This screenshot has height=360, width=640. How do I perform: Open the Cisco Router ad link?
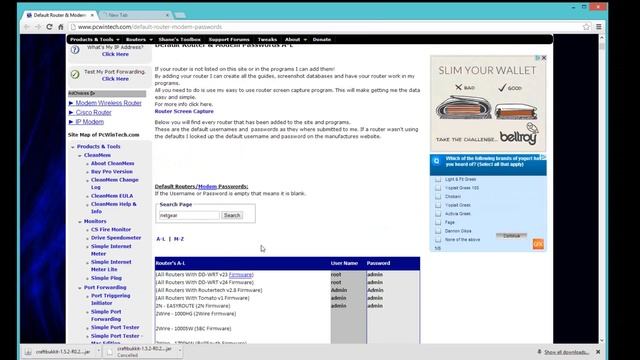coord(93,112)
